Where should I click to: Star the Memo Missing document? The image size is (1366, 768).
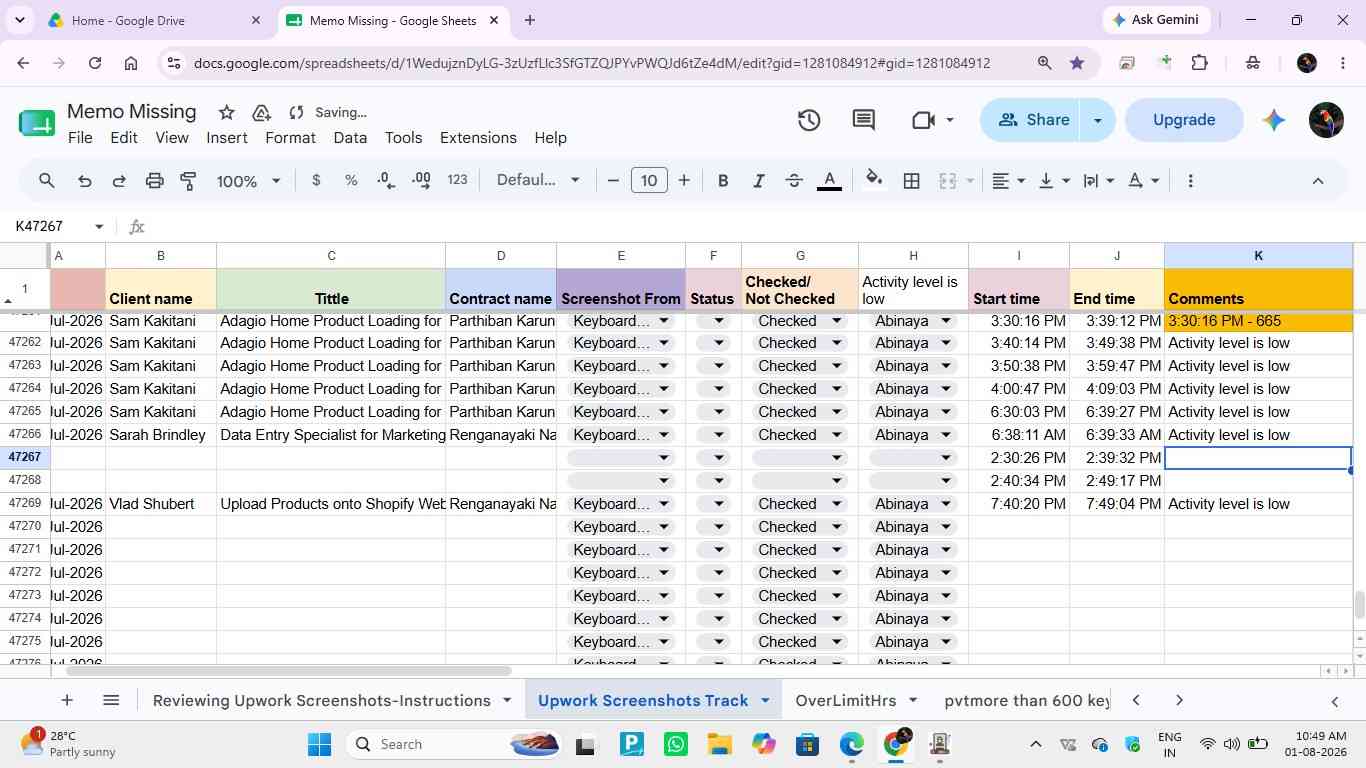227,112
